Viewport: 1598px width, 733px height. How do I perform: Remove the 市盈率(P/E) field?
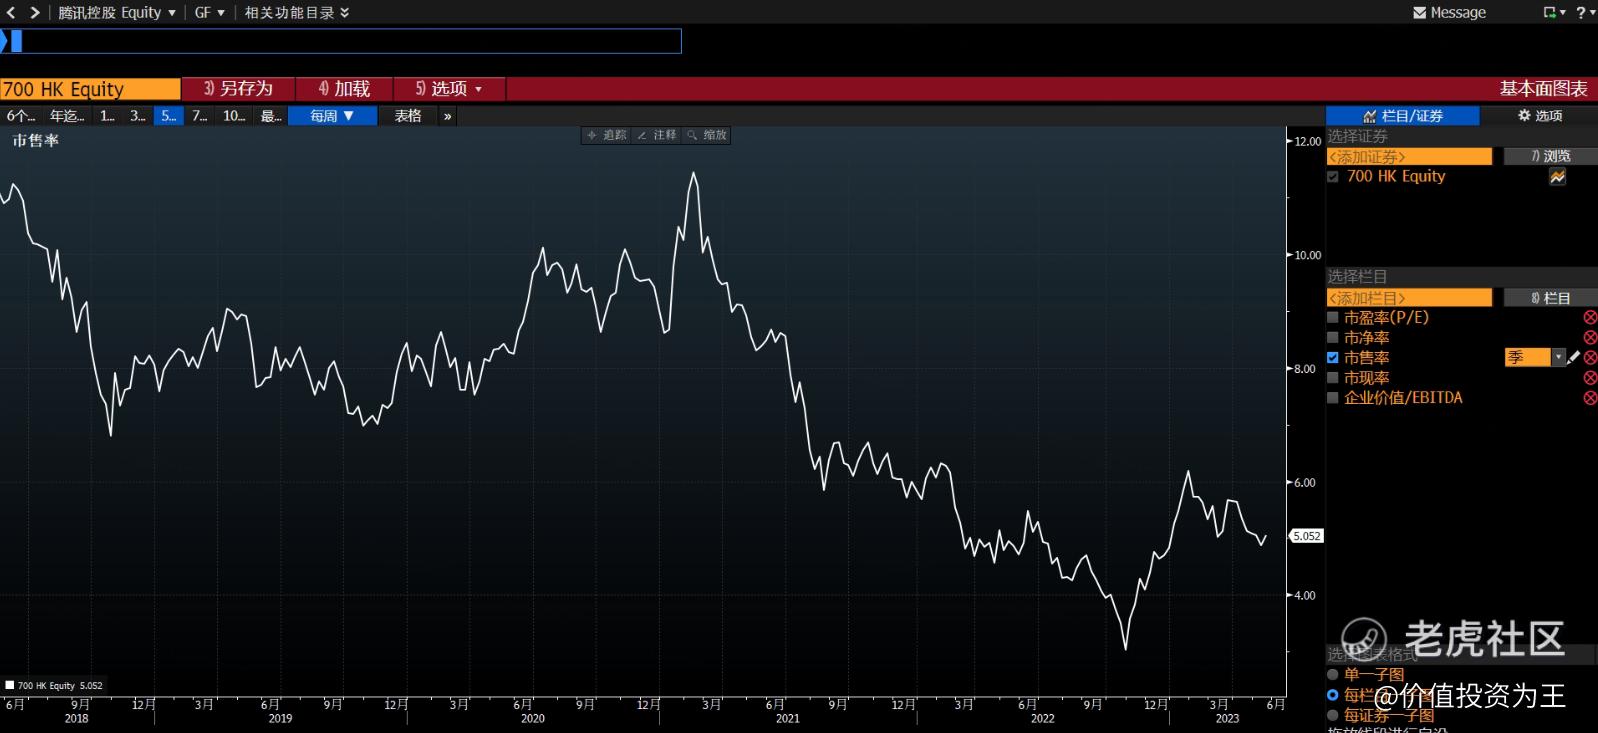coord(1590,317)
